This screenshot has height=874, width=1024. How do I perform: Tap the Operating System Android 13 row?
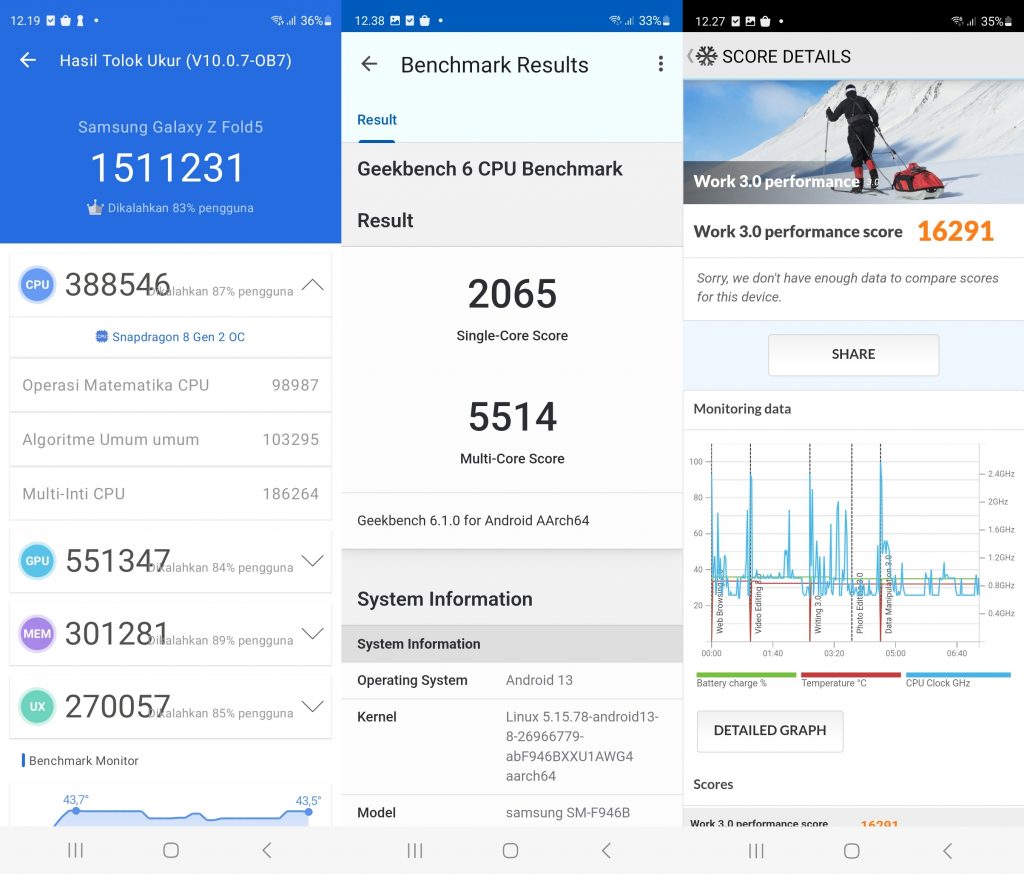(512, 681)
